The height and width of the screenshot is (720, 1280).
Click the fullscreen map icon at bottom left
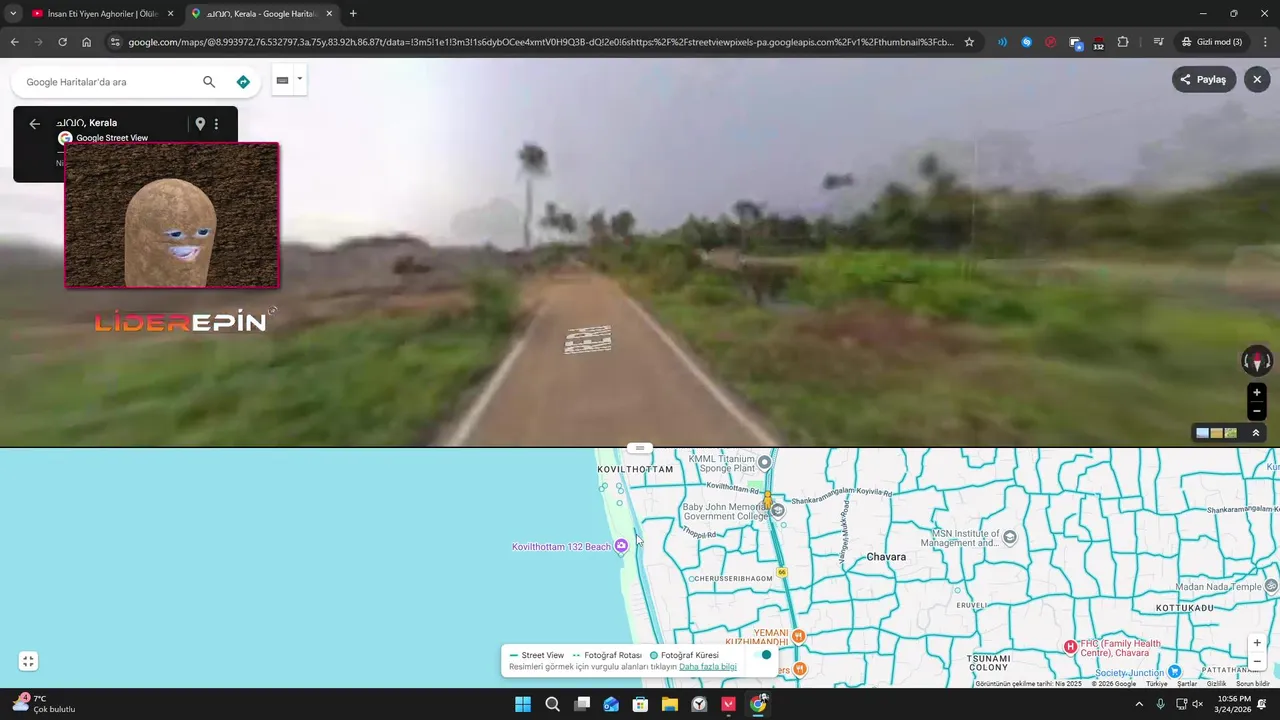click(28, 661)
